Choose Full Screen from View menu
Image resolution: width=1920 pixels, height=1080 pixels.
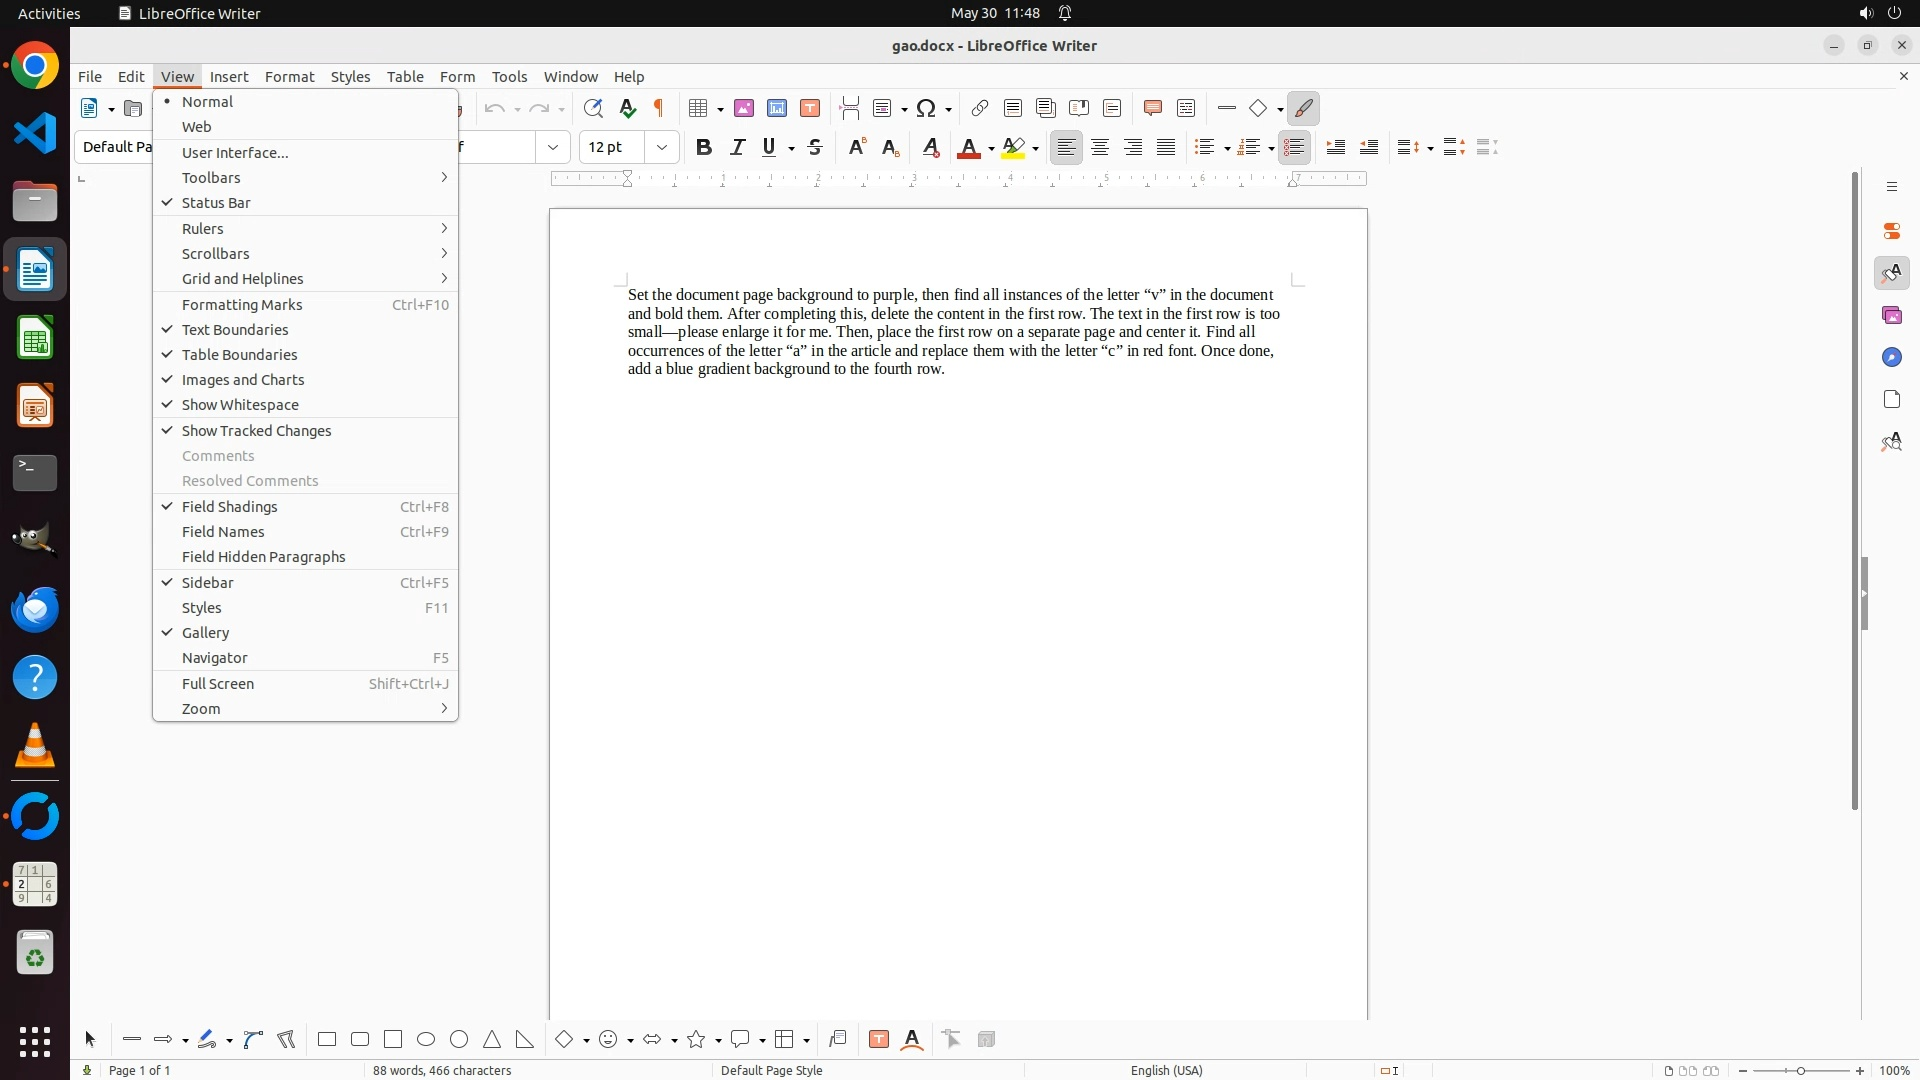click(218, 684)
